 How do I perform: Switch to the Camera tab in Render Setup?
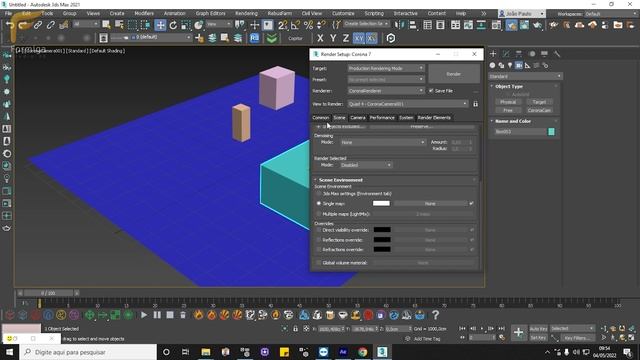pyautogui.click(x=358, y=118)
